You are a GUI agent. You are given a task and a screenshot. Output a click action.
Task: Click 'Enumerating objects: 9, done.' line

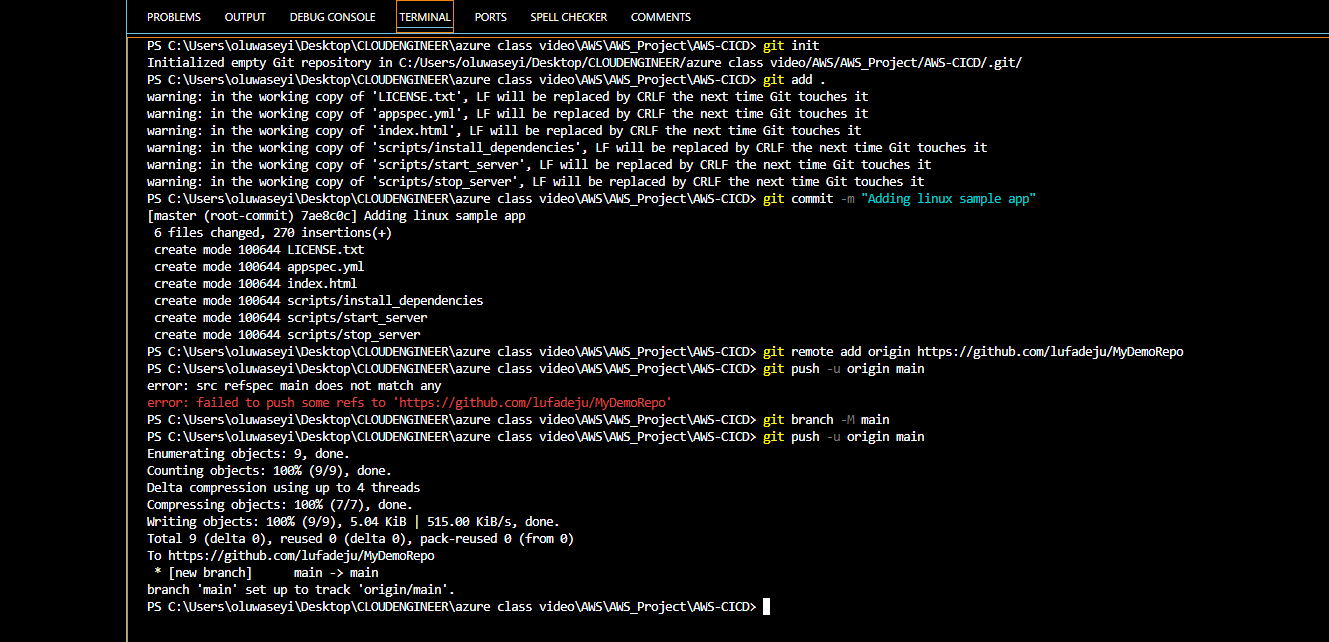coord(248,454)
